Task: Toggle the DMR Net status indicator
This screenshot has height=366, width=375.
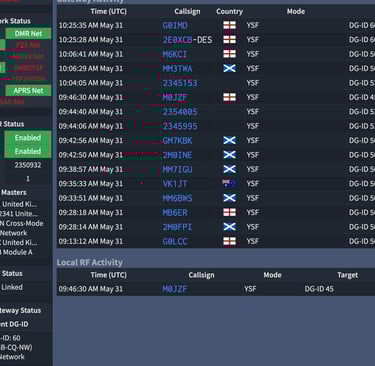Action: (x=28, y=33)
